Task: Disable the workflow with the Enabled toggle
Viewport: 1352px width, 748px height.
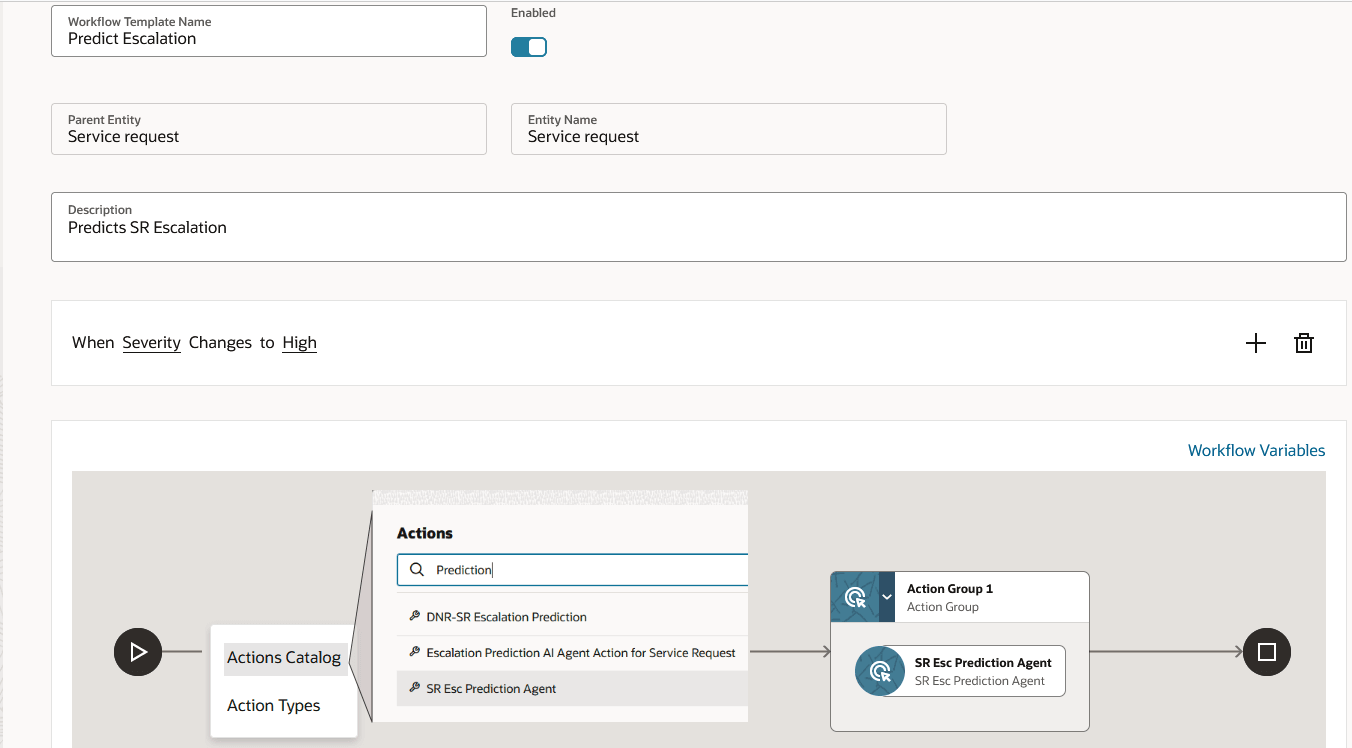Action: pyautogui.click(x=528, y=46)
